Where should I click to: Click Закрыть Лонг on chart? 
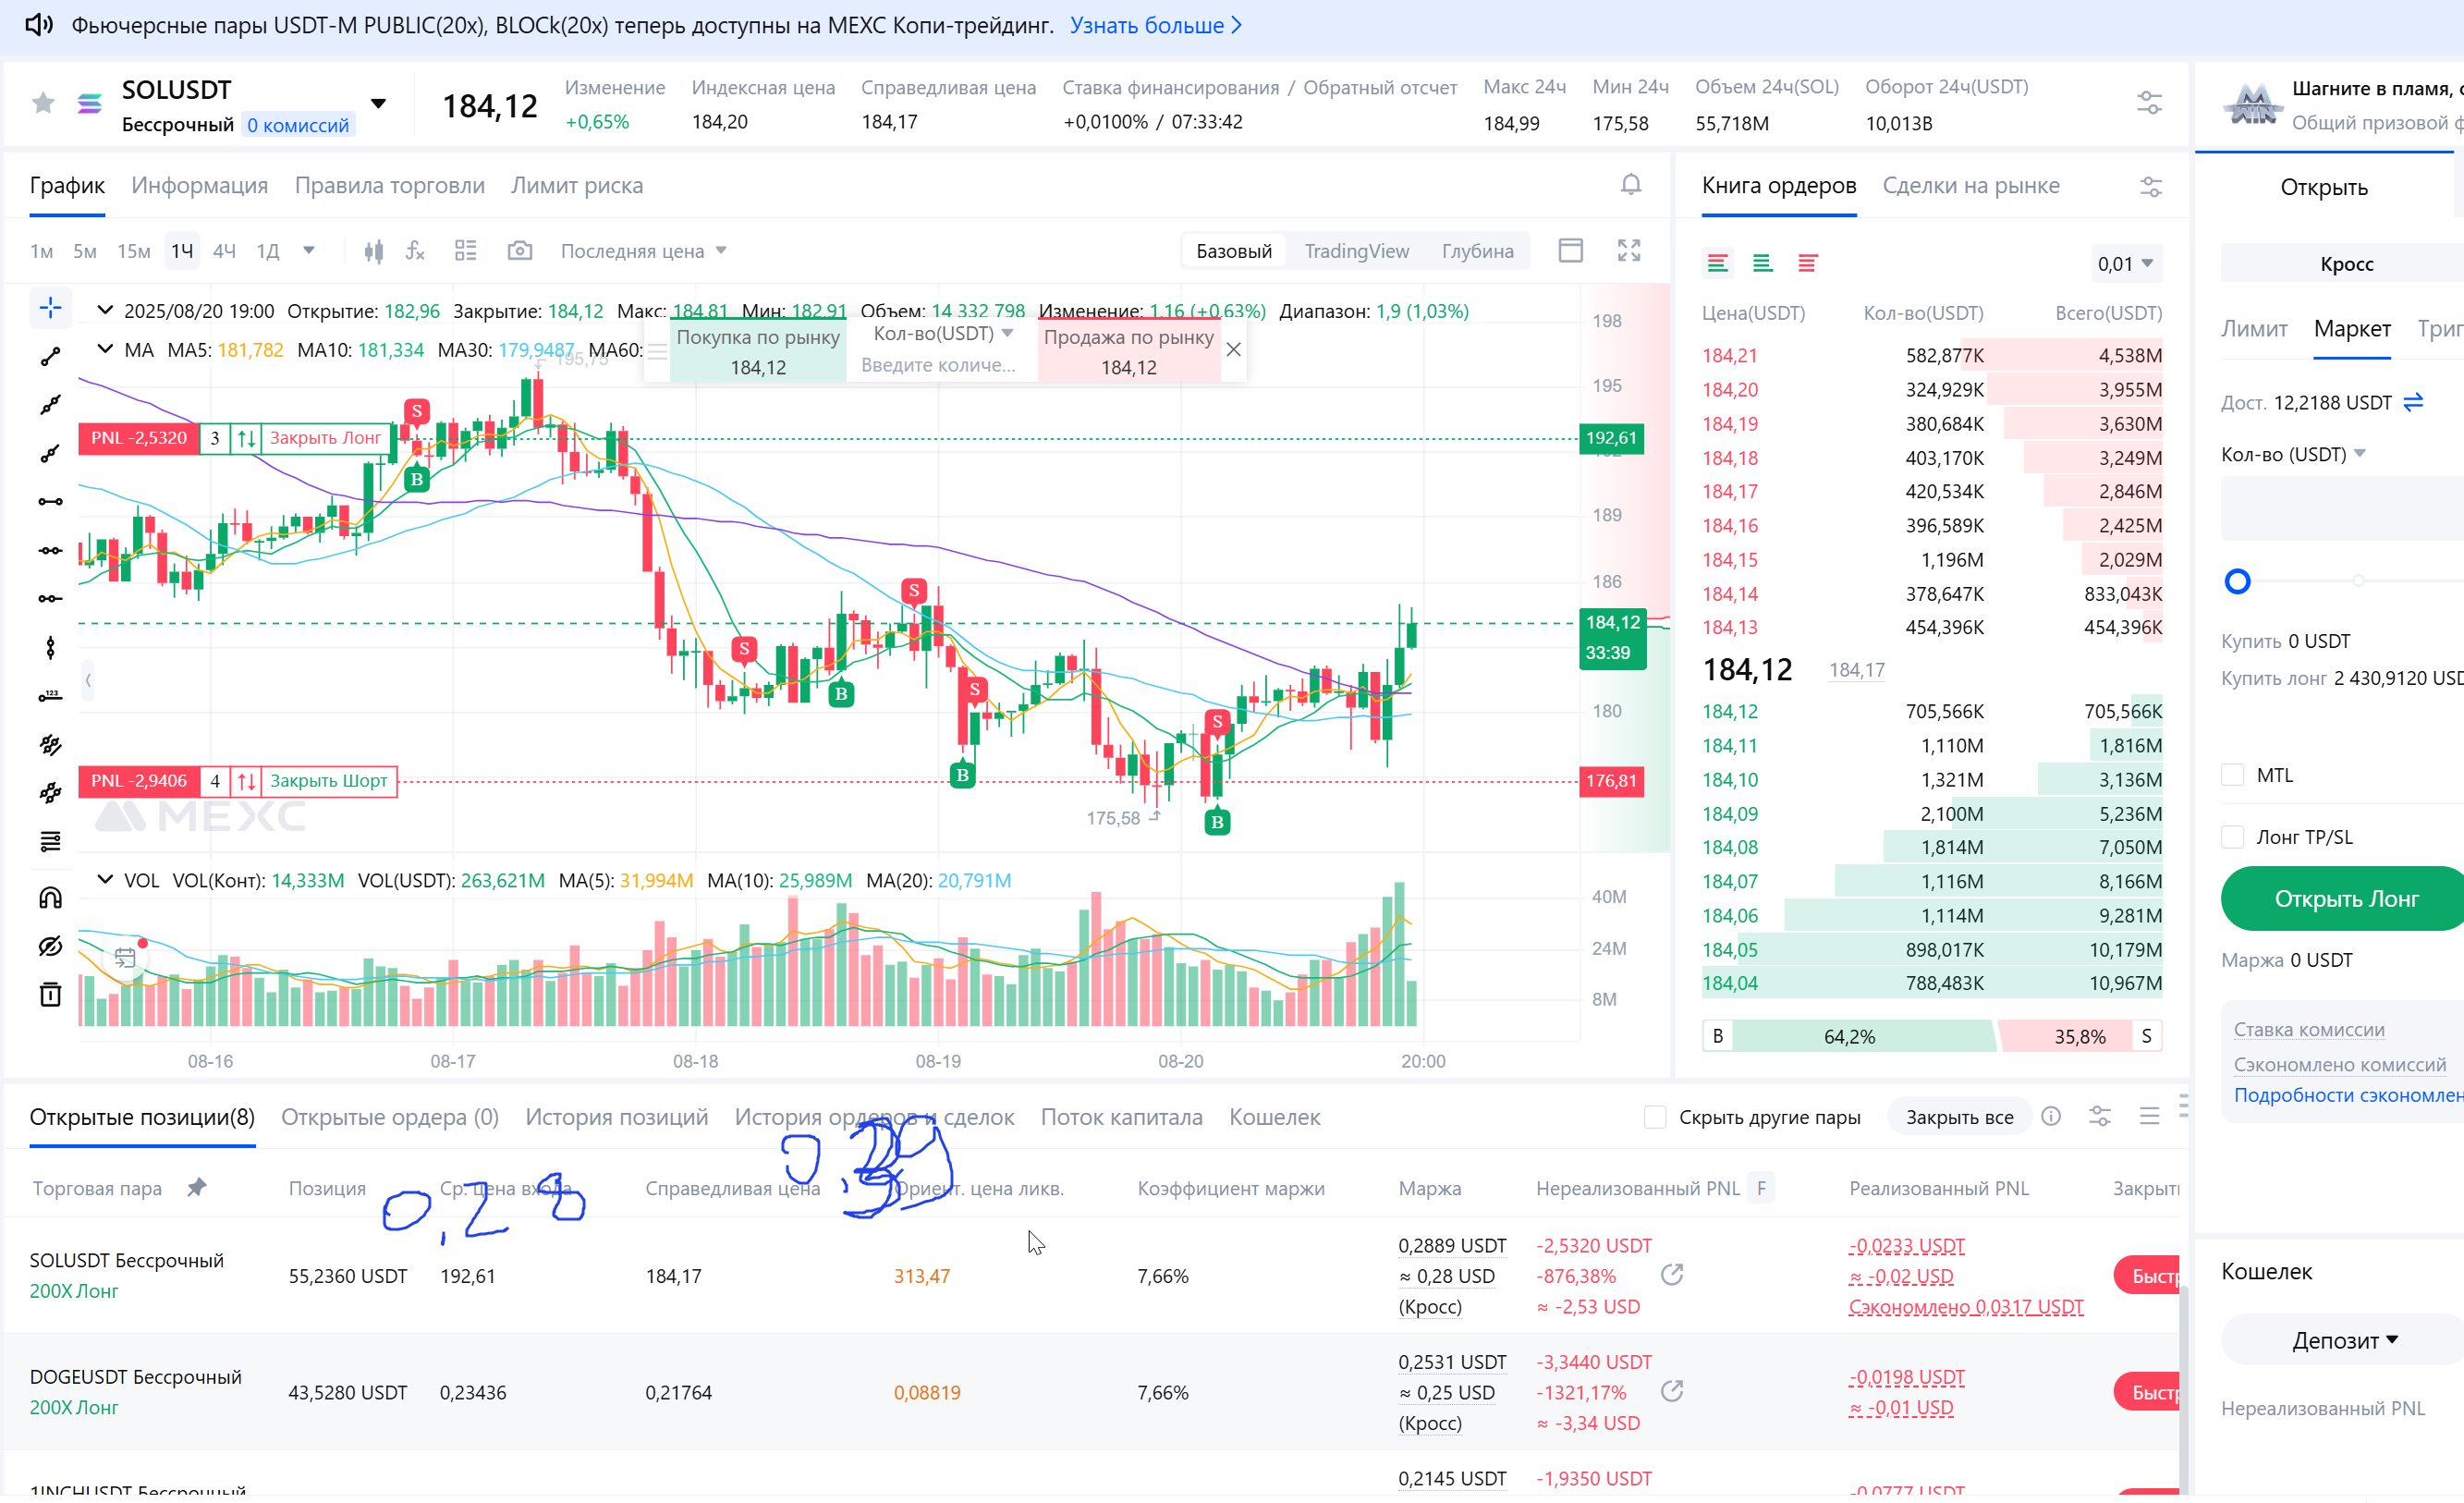click(x=325, y=438)
